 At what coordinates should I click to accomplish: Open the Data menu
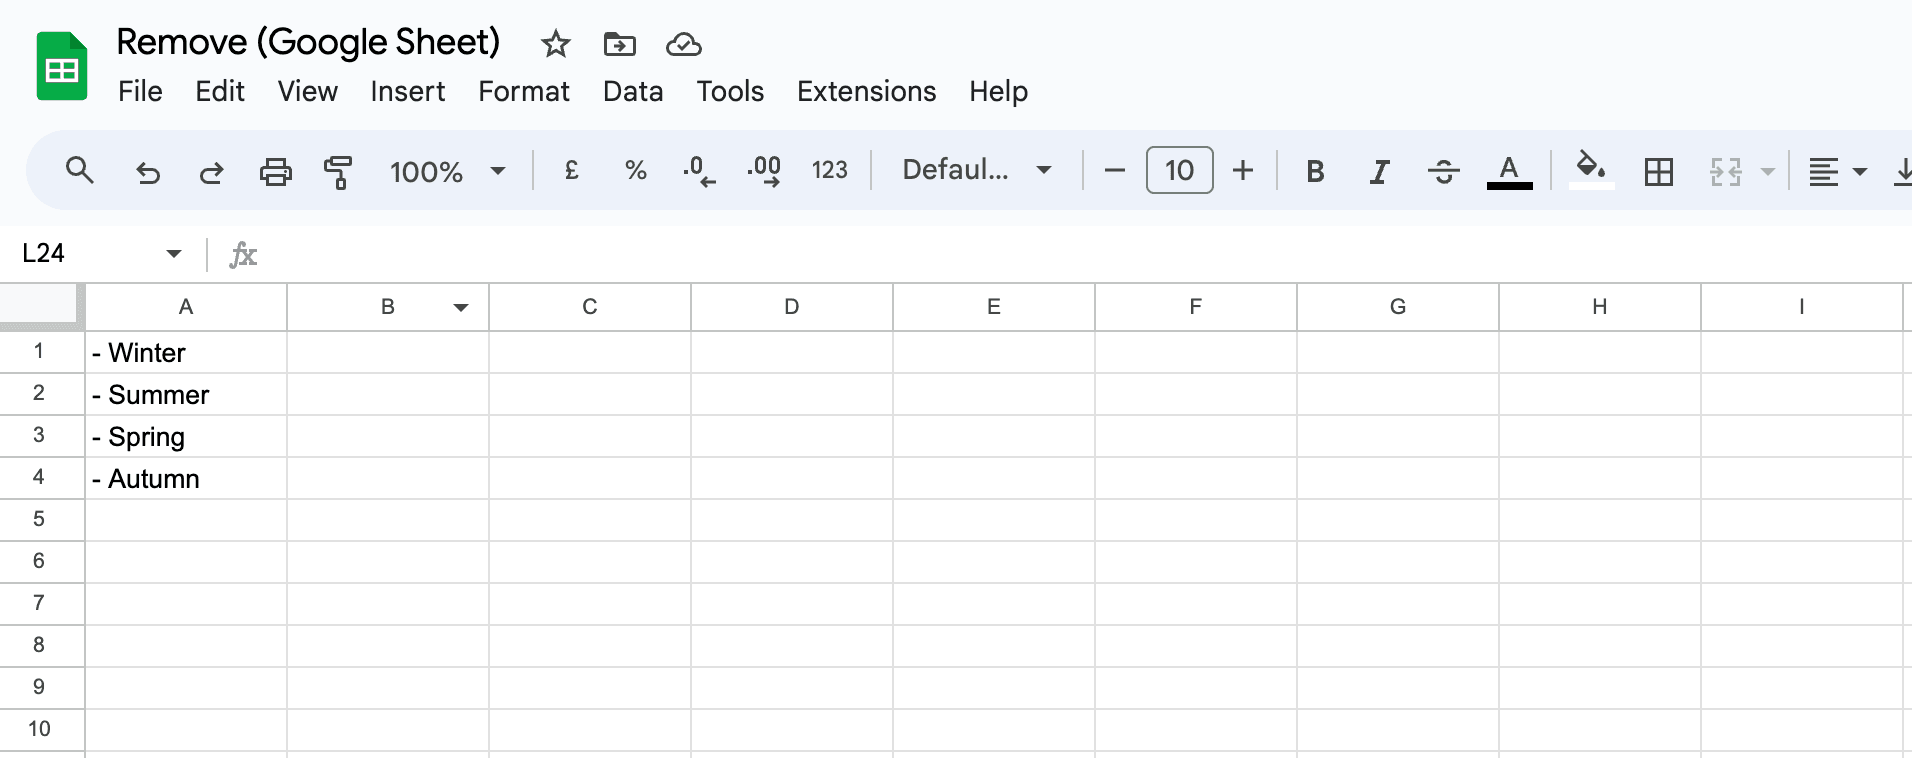pos(632,91)
